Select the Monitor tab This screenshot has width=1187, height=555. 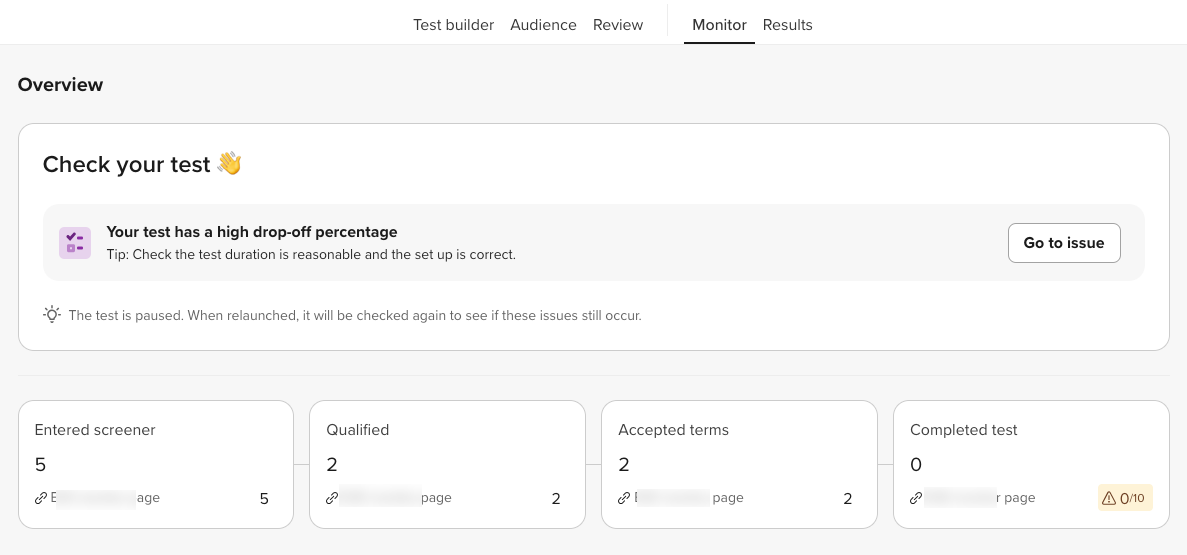click(719, 25)
